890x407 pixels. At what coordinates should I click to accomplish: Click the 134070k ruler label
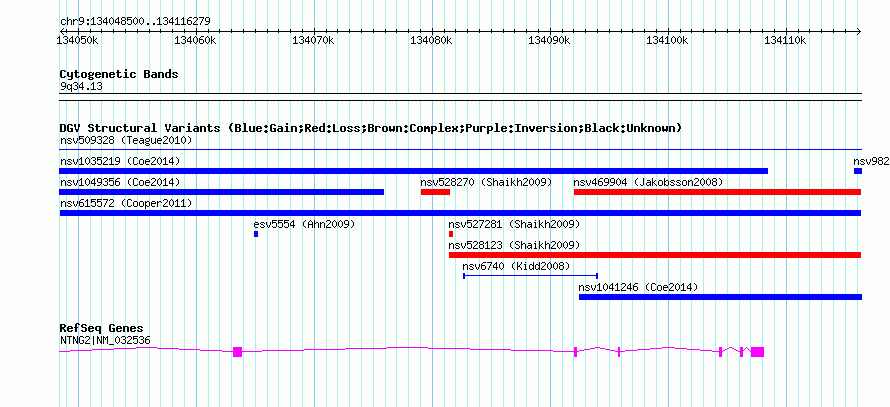[313, 40]
